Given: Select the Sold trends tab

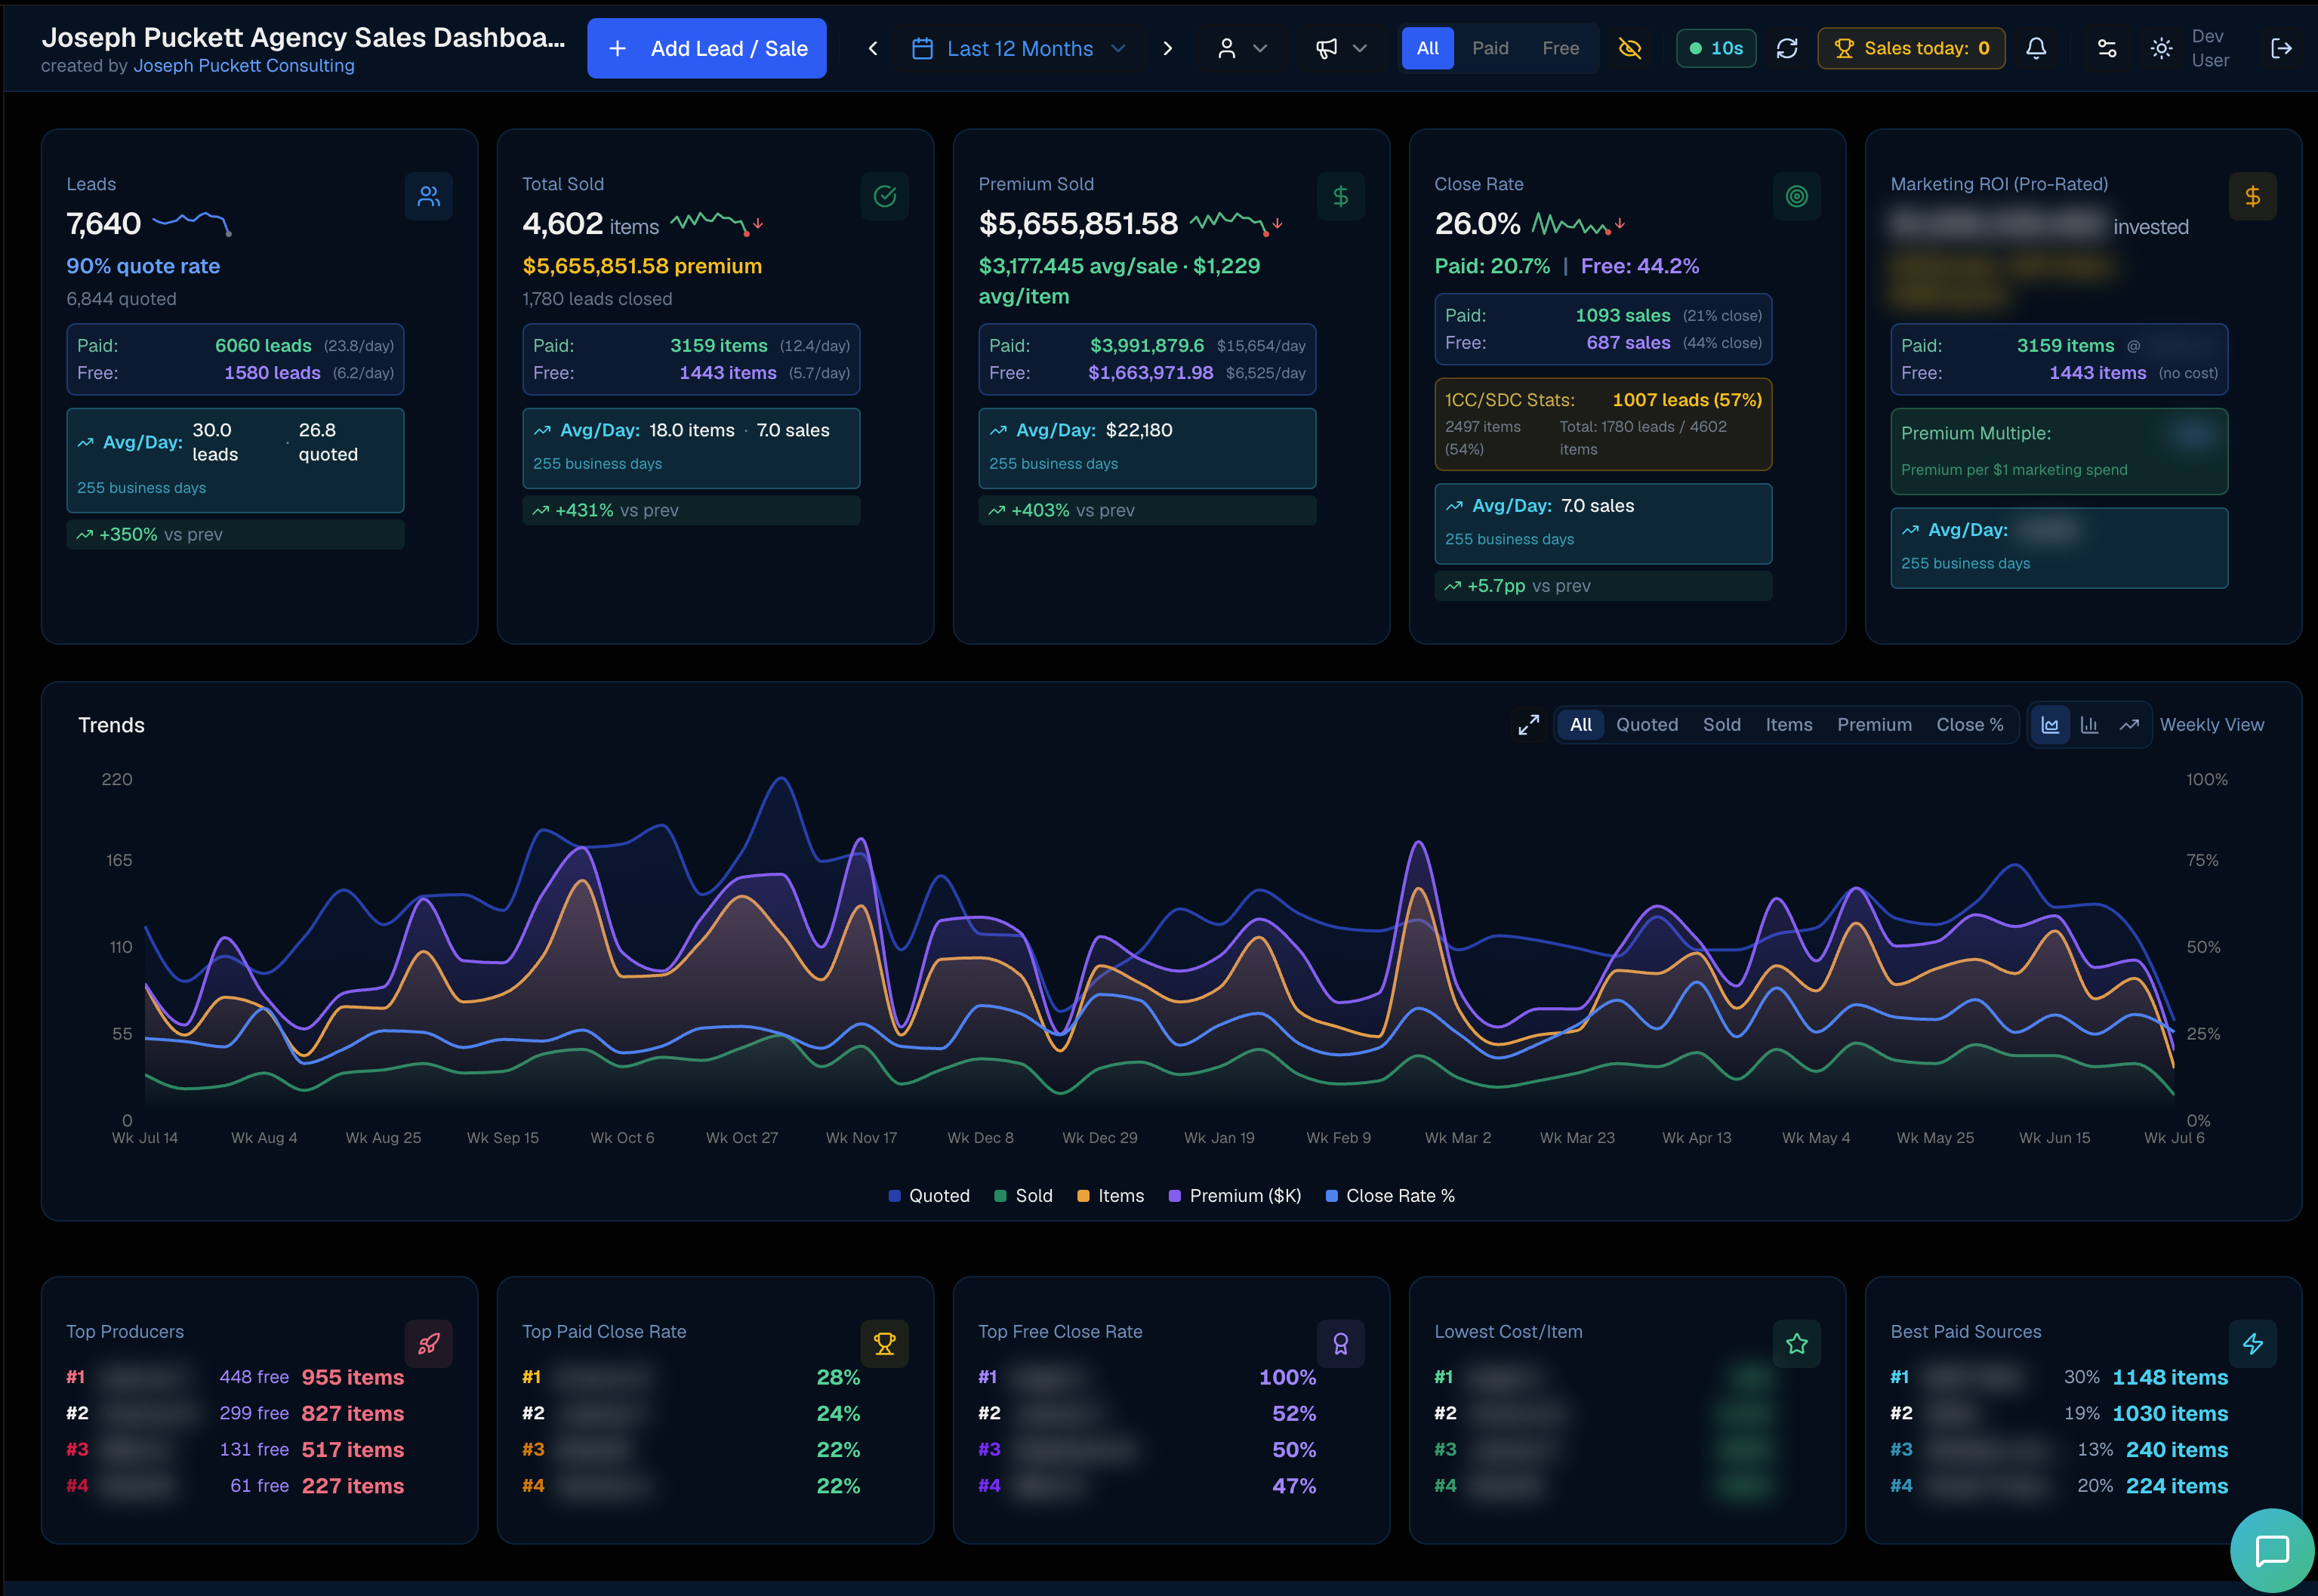Looking at the screenshot, I should (x=1721, y=725).
